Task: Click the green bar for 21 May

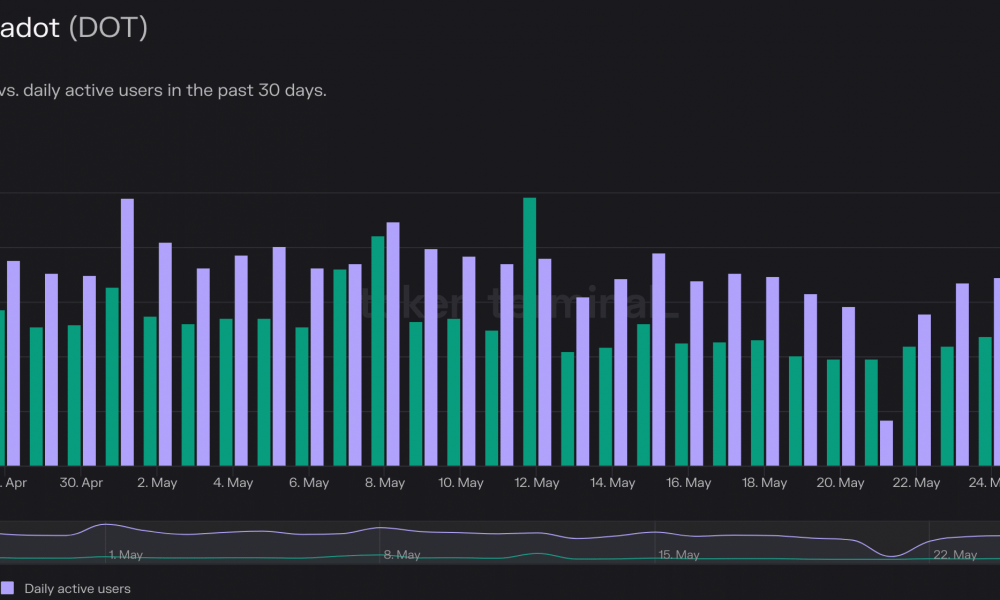Action: [x=871, y=413]
